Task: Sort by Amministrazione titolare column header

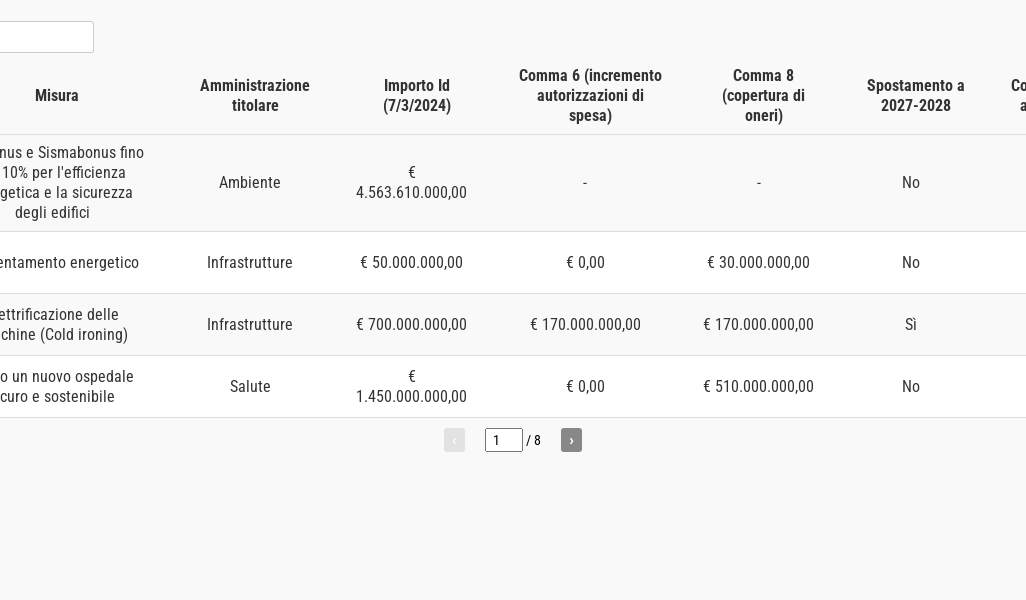Action: (255, 96)
